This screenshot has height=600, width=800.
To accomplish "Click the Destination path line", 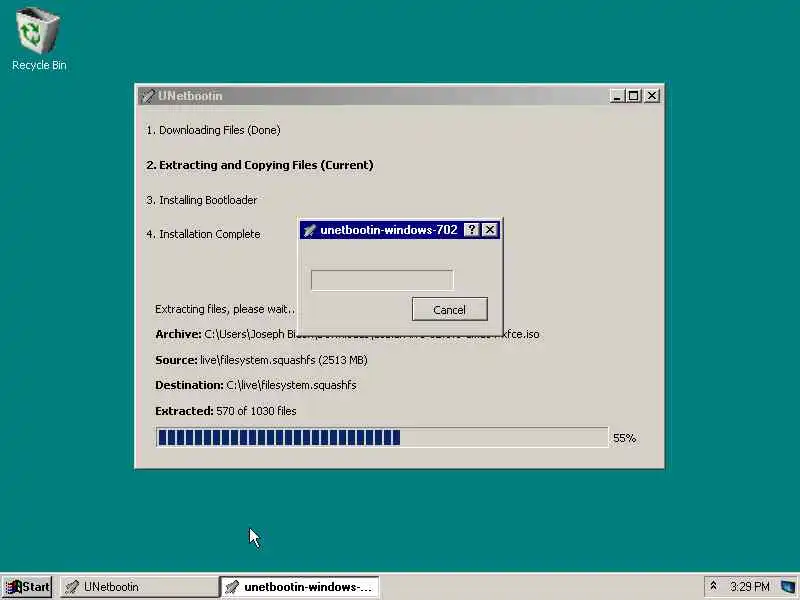I will tap(256, 385).
